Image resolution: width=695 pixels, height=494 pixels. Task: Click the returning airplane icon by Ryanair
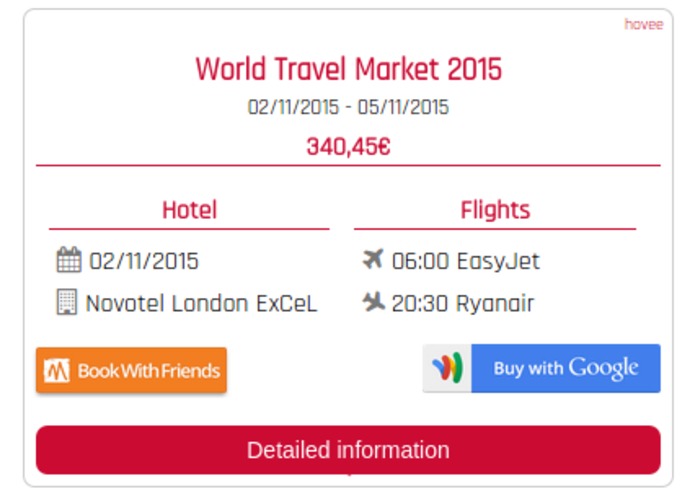point(373,301)
